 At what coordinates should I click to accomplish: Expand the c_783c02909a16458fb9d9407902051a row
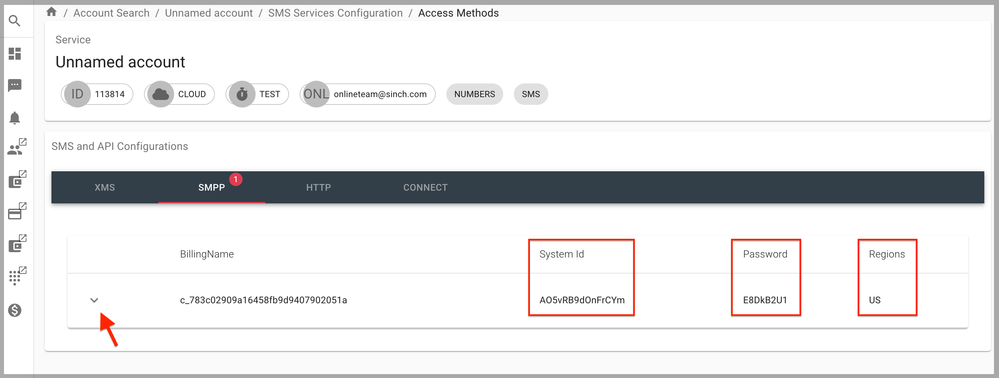(x=94, y=300)
